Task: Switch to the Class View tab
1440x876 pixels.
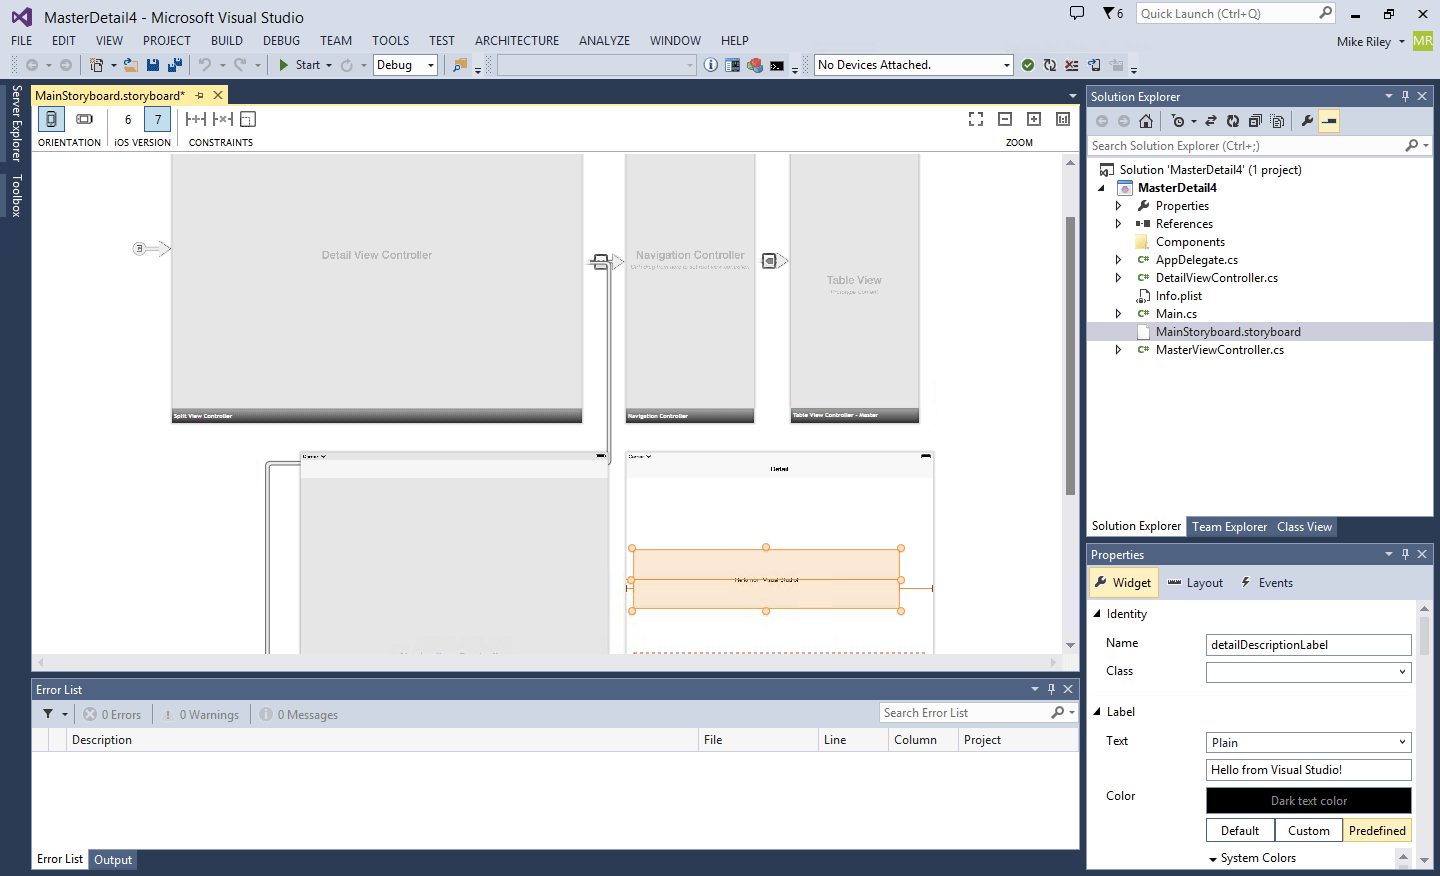Action: [1304, 527]
